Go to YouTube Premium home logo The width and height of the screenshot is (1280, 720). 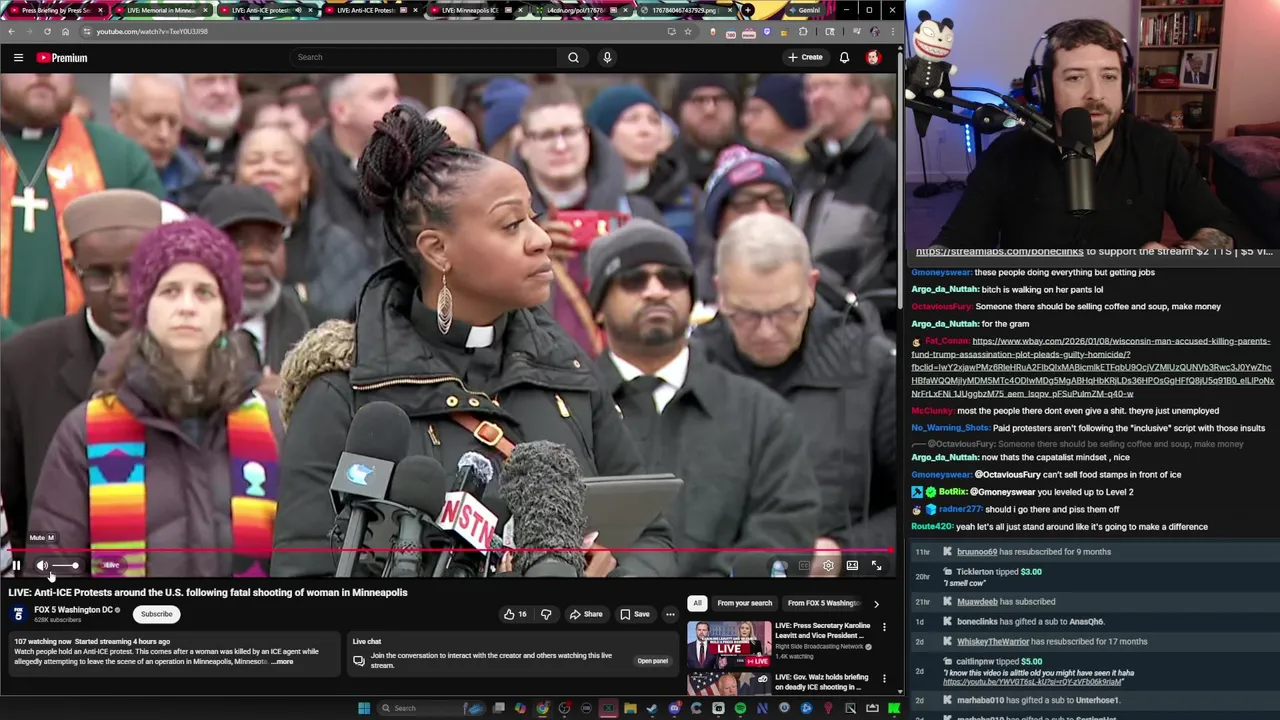pos(62,58)
